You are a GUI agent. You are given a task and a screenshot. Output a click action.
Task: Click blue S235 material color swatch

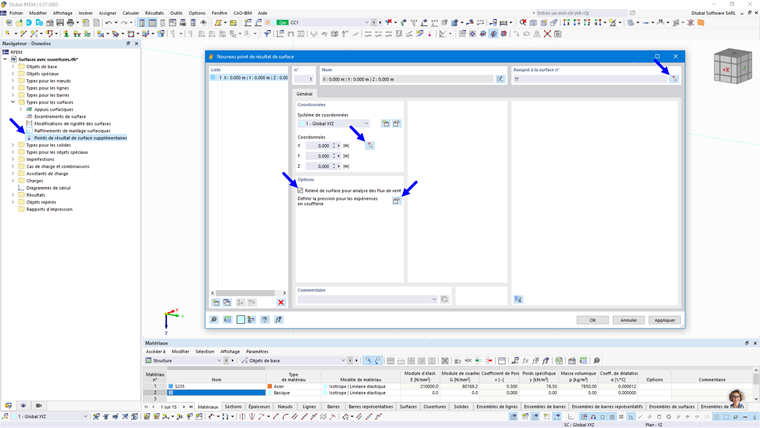[x=171, y=386]
